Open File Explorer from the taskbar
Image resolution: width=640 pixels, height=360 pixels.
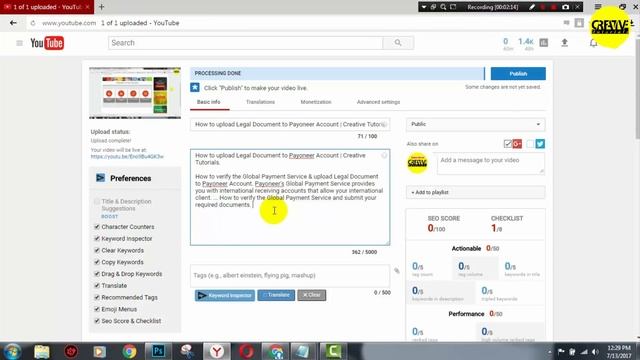click(42, 351)
